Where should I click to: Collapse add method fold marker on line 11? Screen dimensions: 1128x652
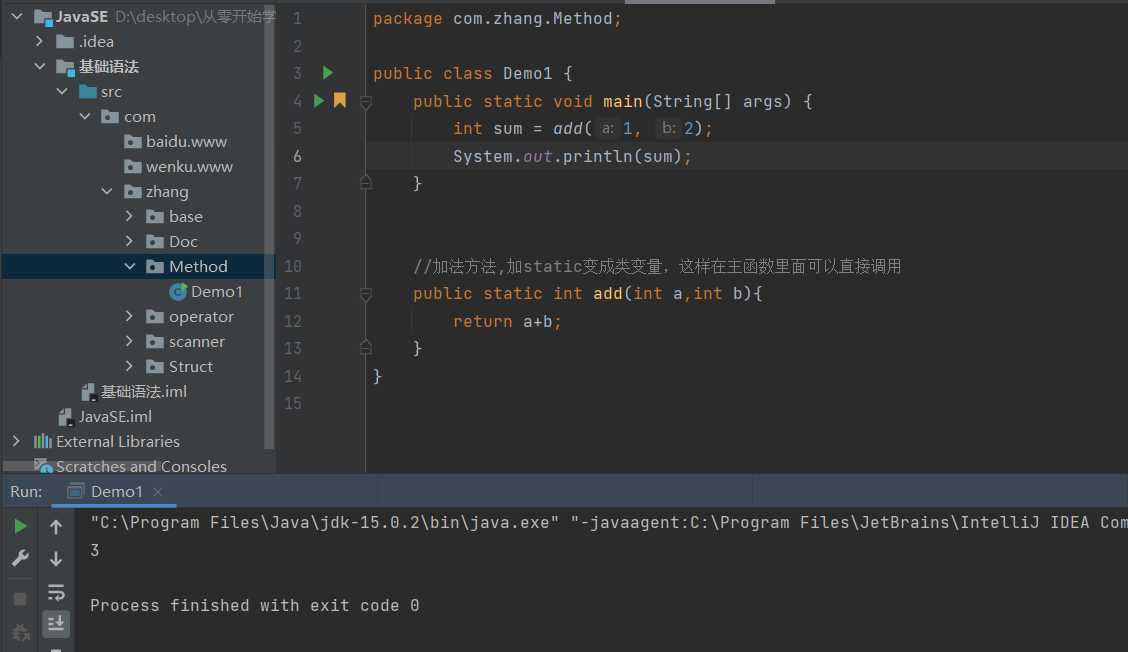pos(365,294)
